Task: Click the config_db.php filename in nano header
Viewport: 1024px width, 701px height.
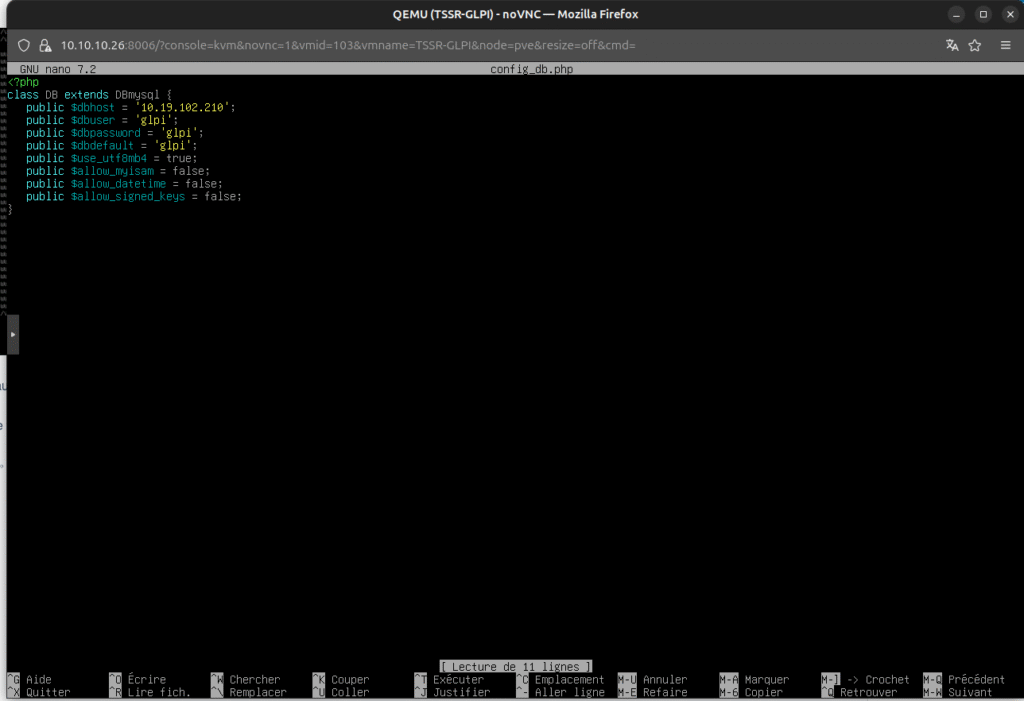Action: pyautogui.click(x=531, y=69)
